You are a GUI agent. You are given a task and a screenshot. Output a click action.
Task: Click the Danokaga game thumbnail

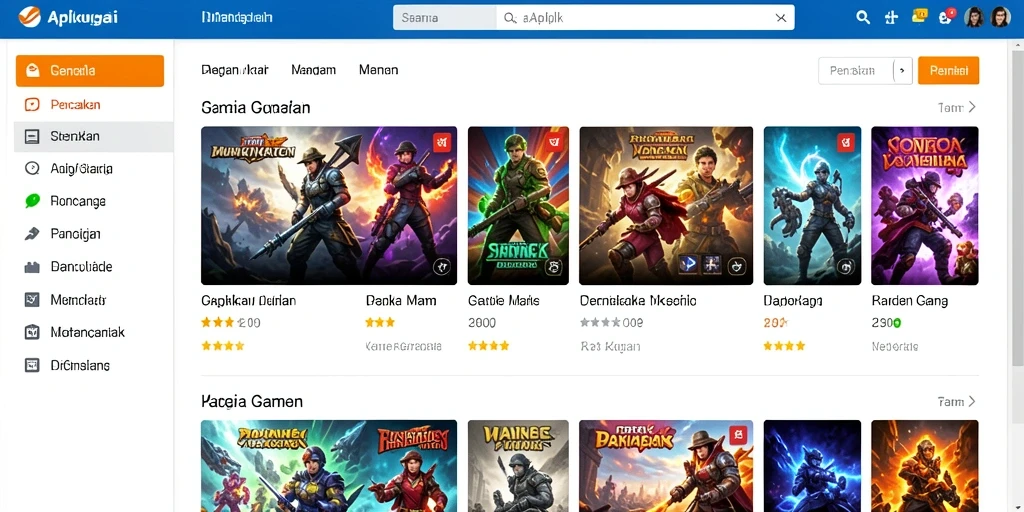812,206
